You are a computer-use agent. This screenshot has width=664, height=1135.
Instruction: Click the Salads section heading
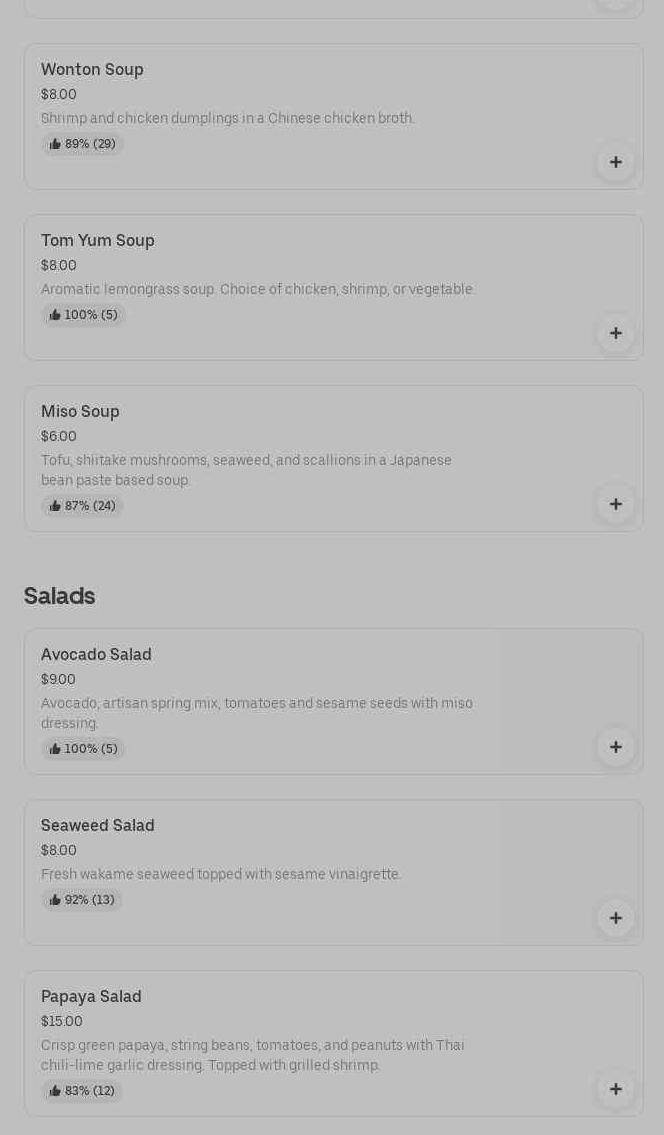pyautogui.click(x=59, y=596)
